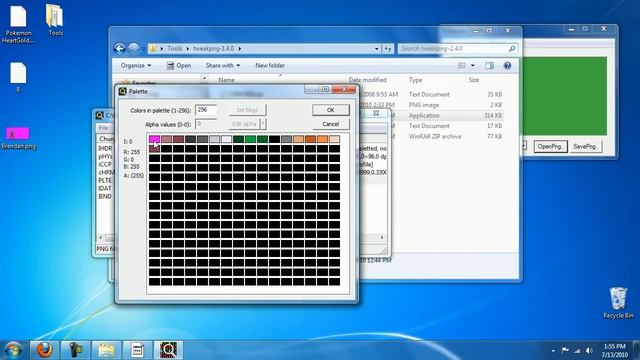
Task: Click the Change your view icon
Action: click(x=462, y=66)
